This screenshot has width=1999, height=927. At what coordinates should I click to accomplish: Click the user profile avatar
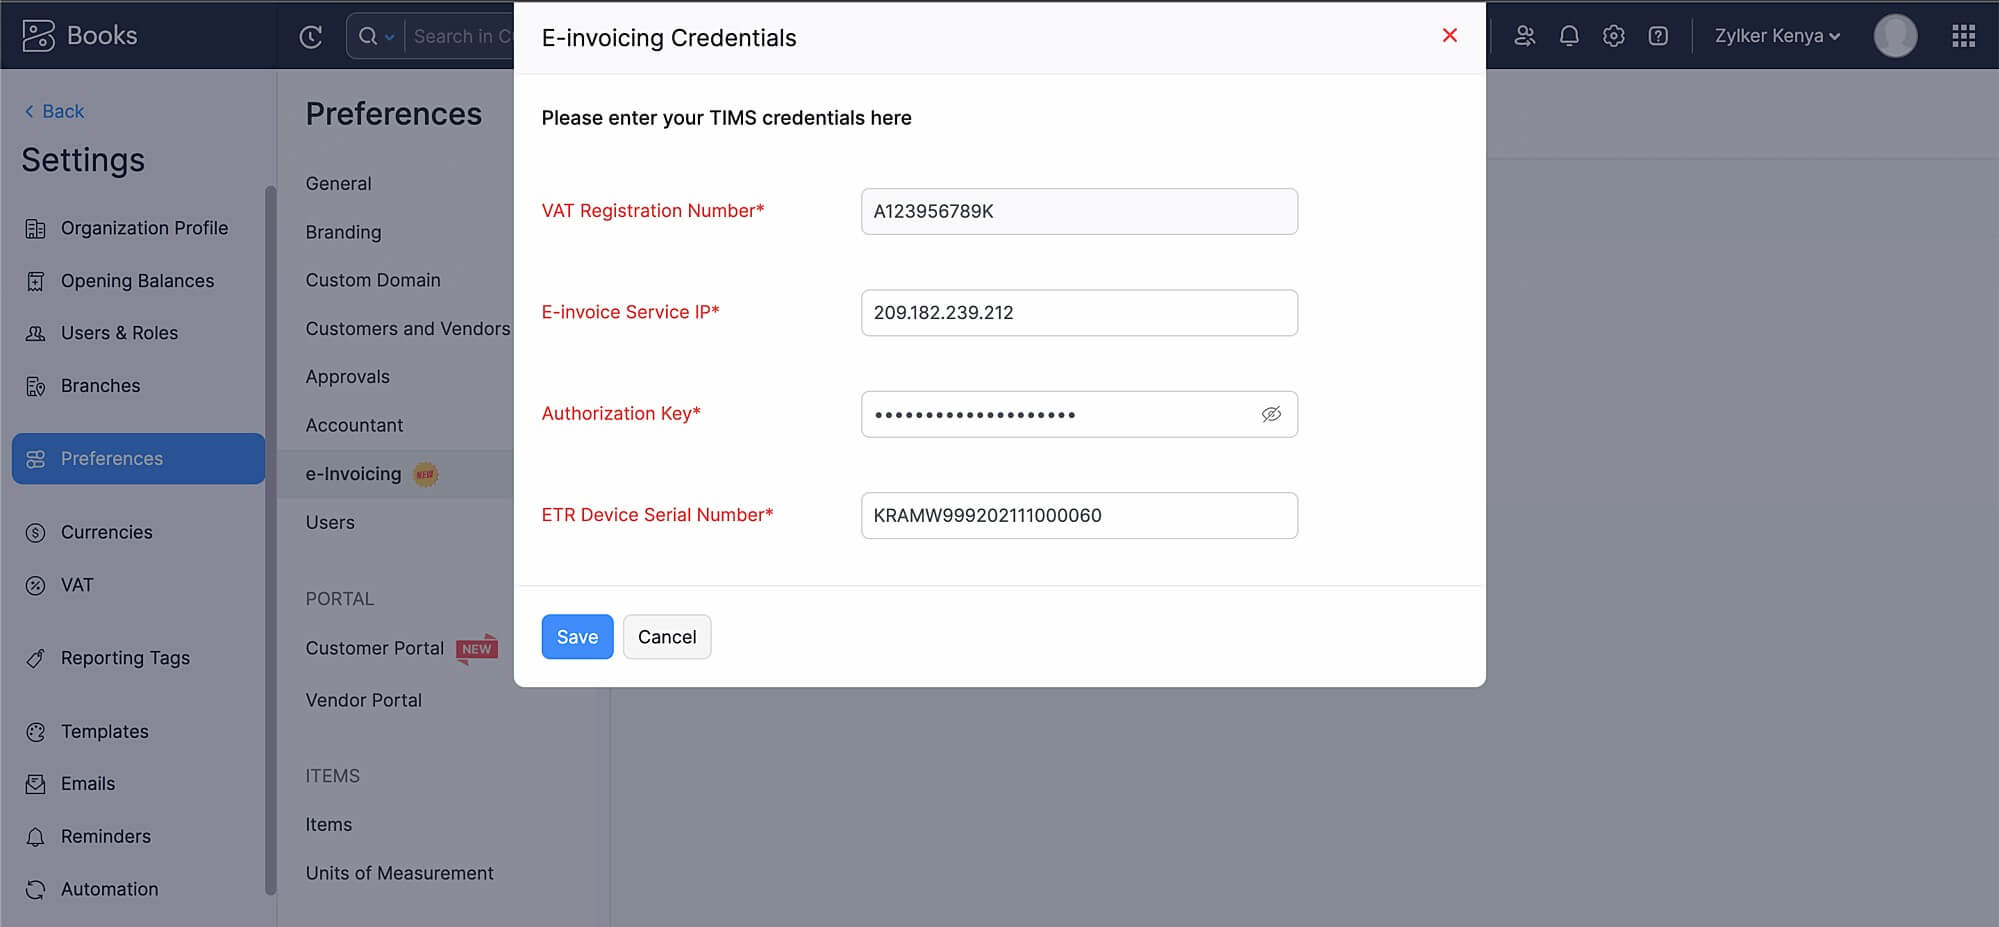(1895, 36)
